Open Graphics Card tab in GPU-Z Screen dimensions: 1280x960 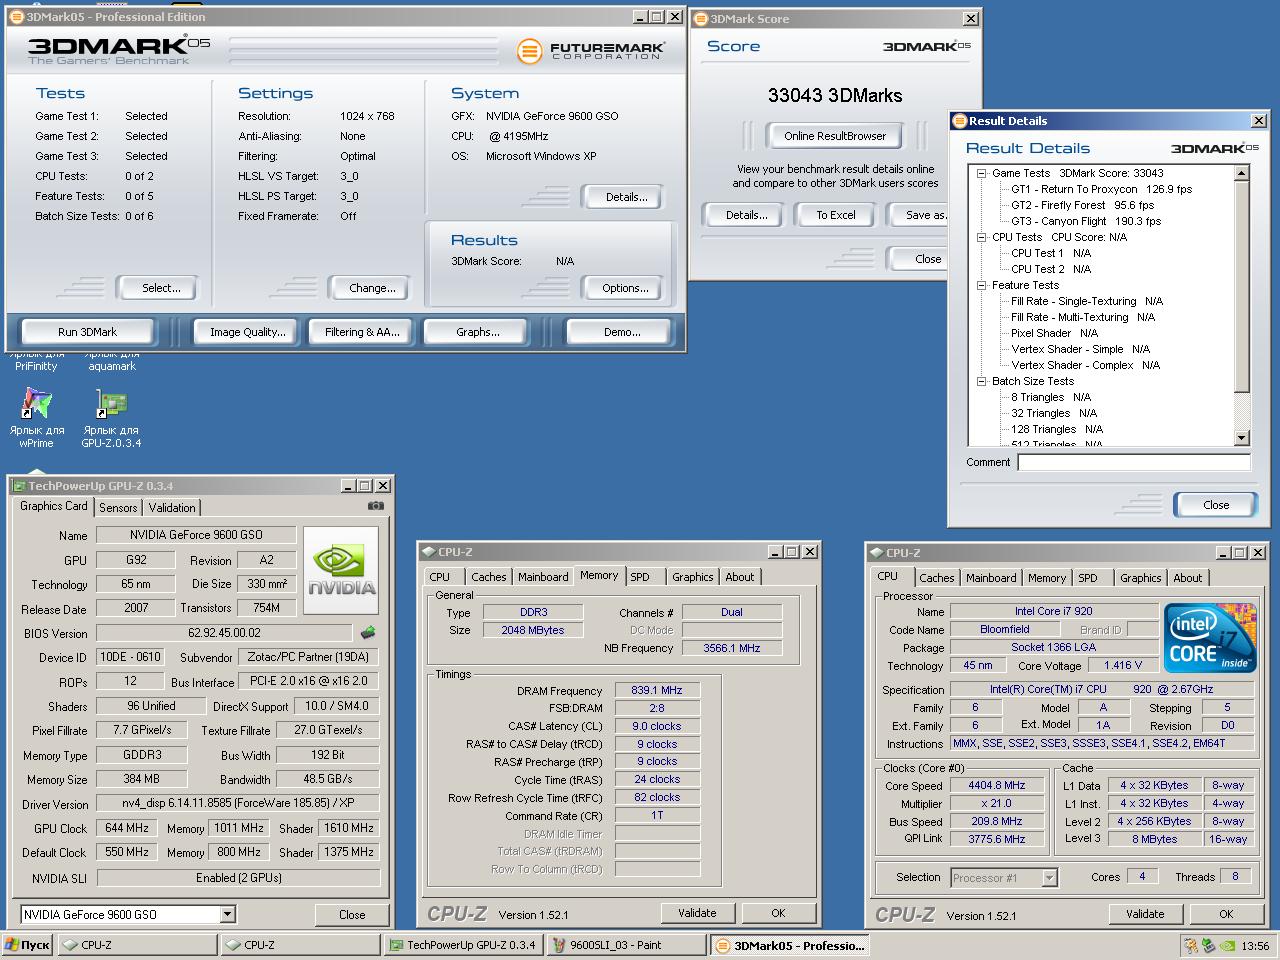(54, 506)
